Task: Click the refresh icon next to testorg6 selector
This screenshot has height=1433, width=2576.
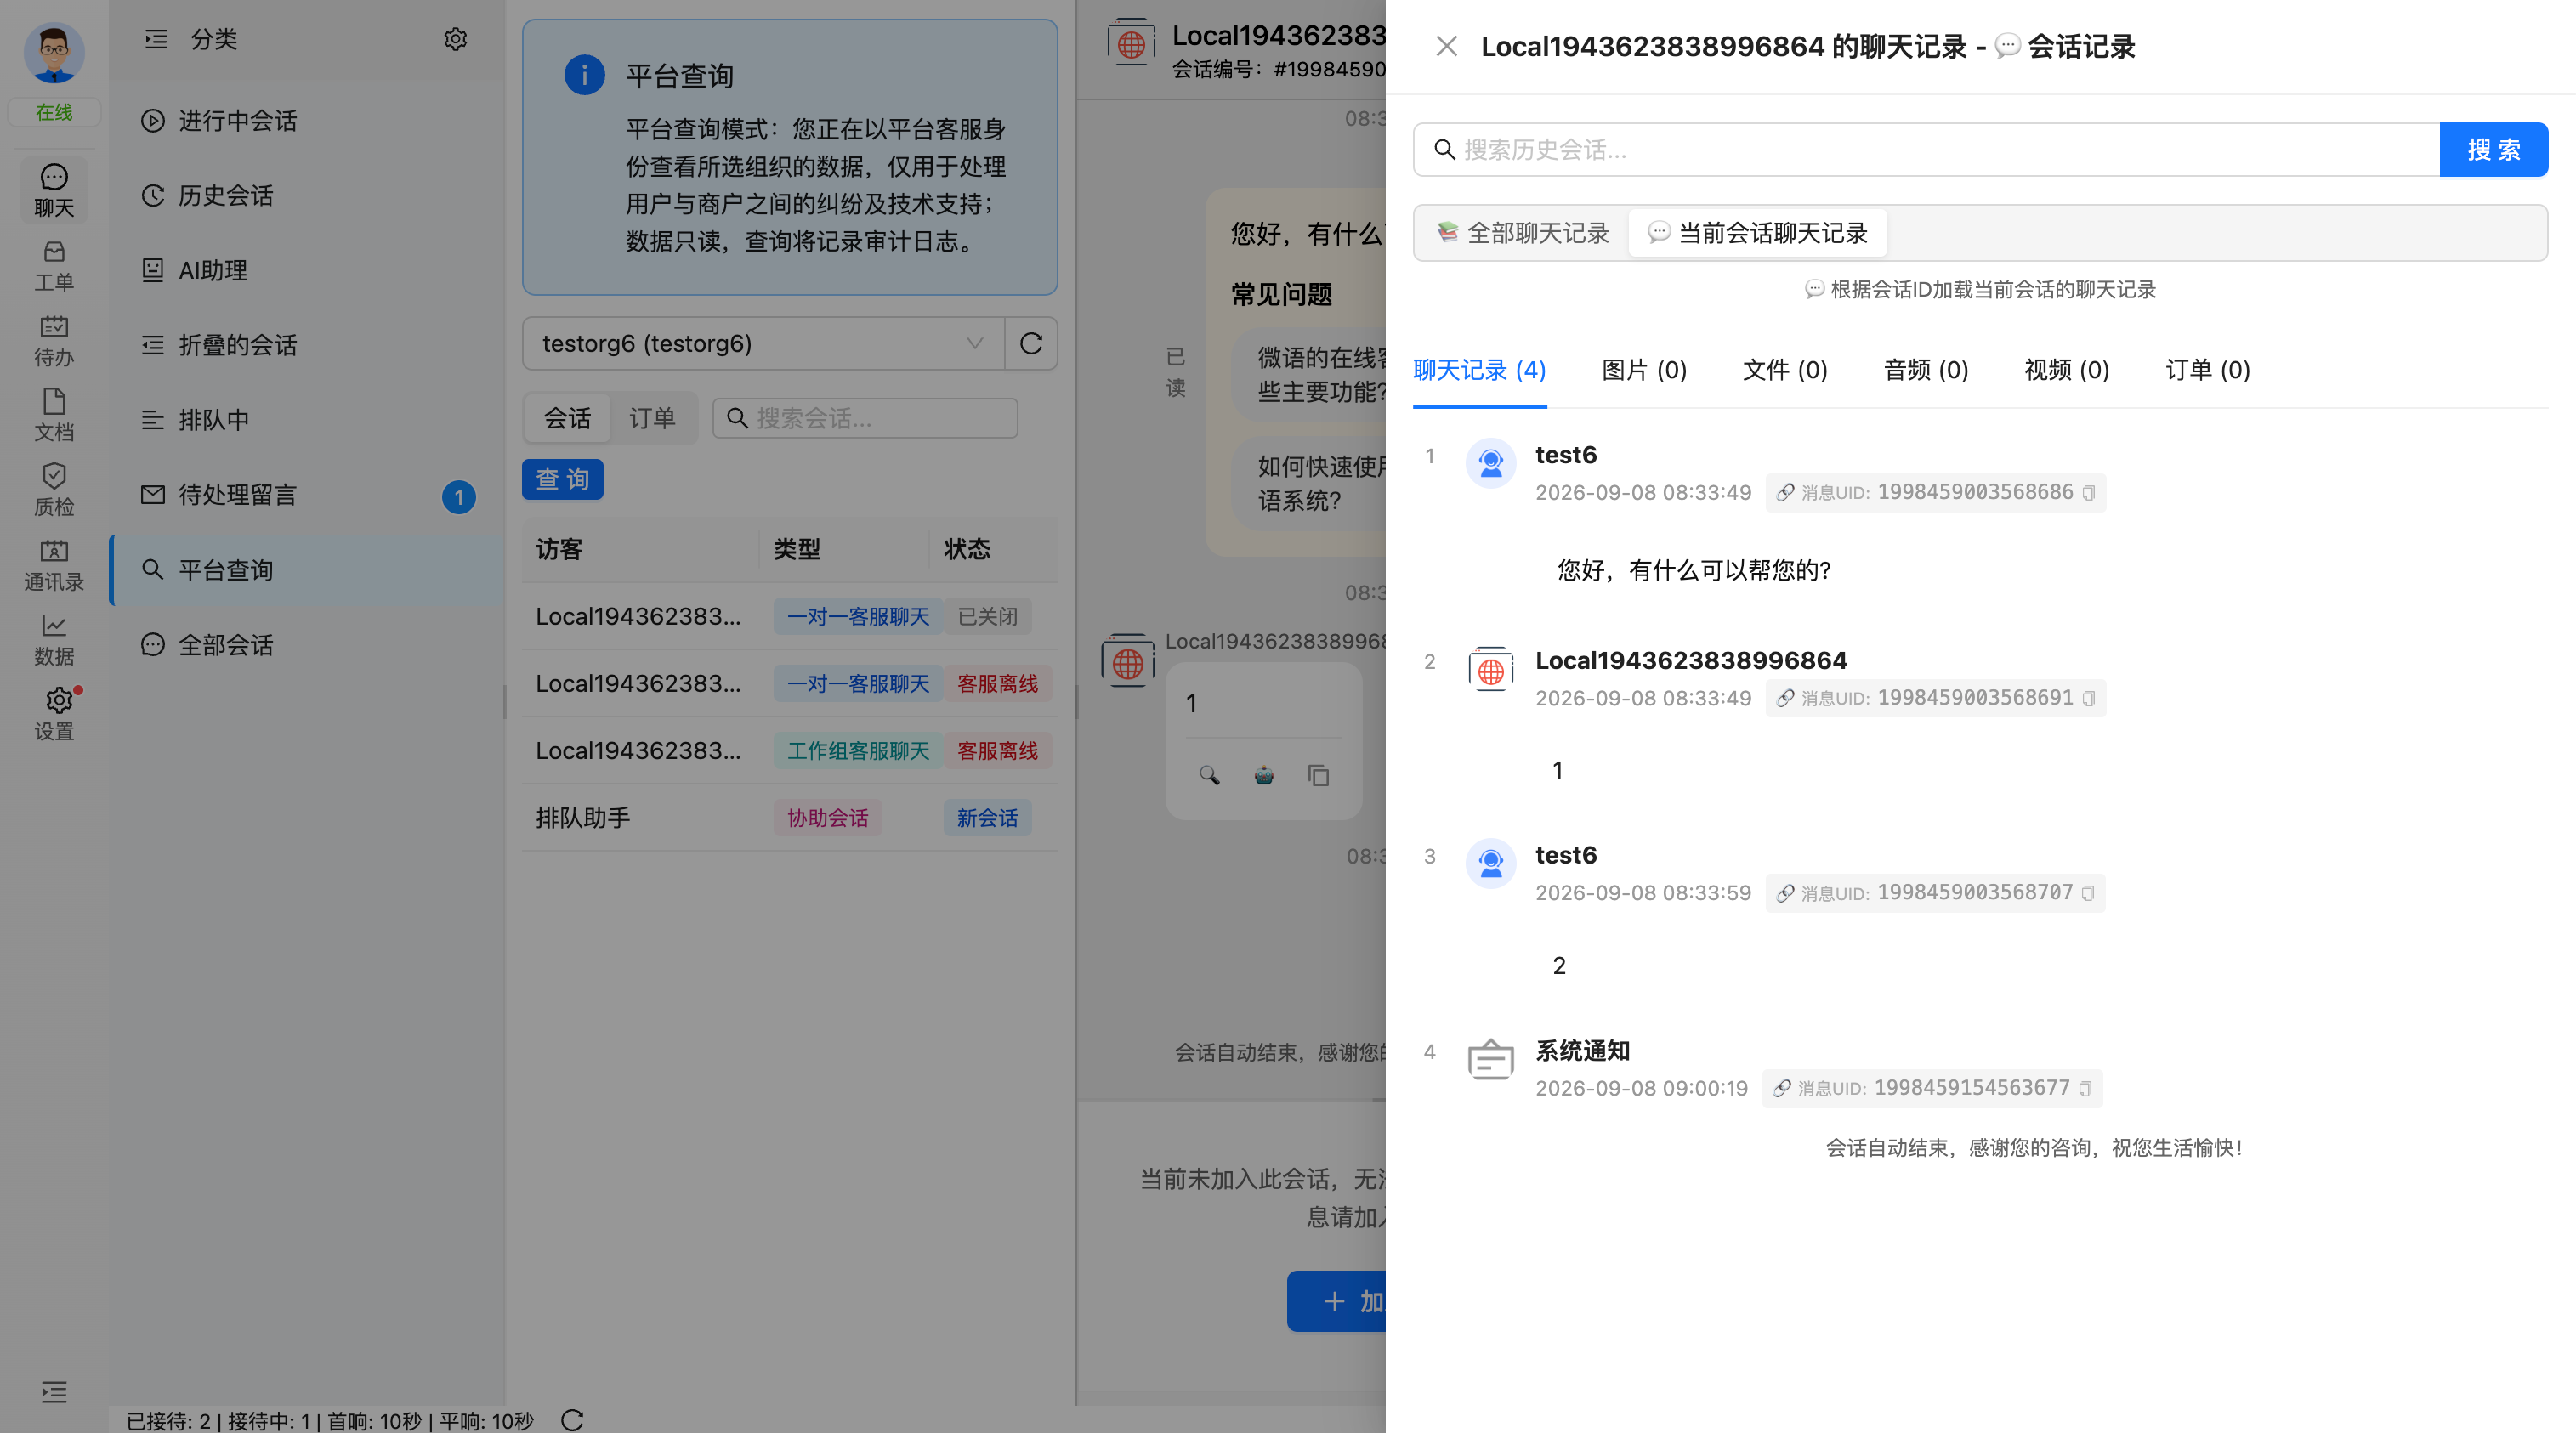Action: 1031,343
